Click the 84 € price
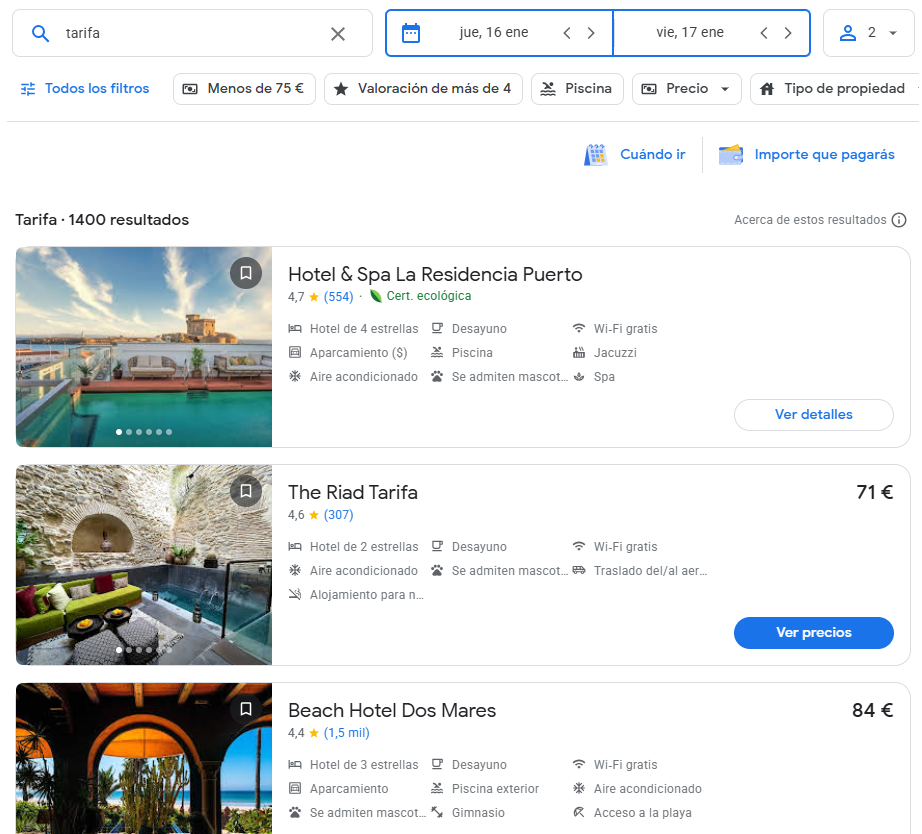Image resolution: width=922 pixels, height=834 pixels. click(x=873, y=710)
